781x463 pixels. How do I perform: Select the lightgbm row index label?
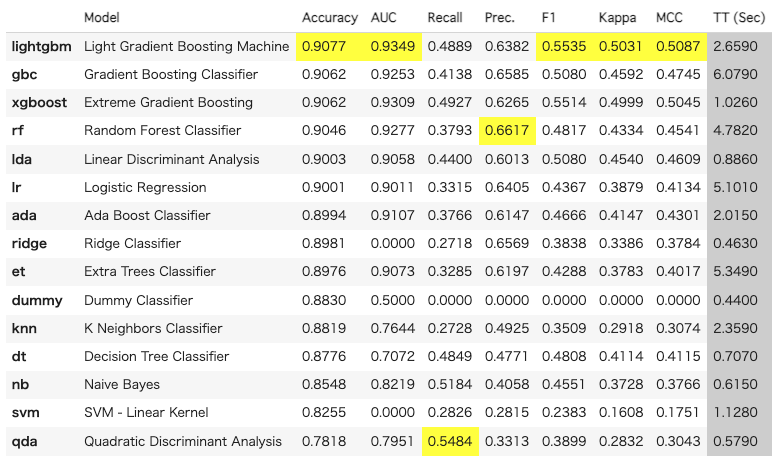pyautogui.click(x=41, y=46)
